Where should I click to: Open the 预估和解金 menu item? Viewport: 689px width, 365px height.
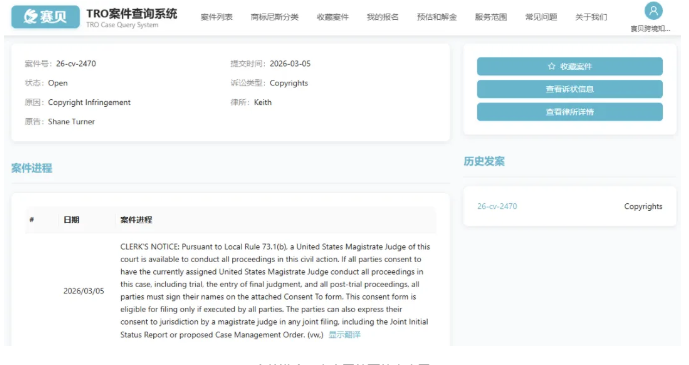(437, 17)
